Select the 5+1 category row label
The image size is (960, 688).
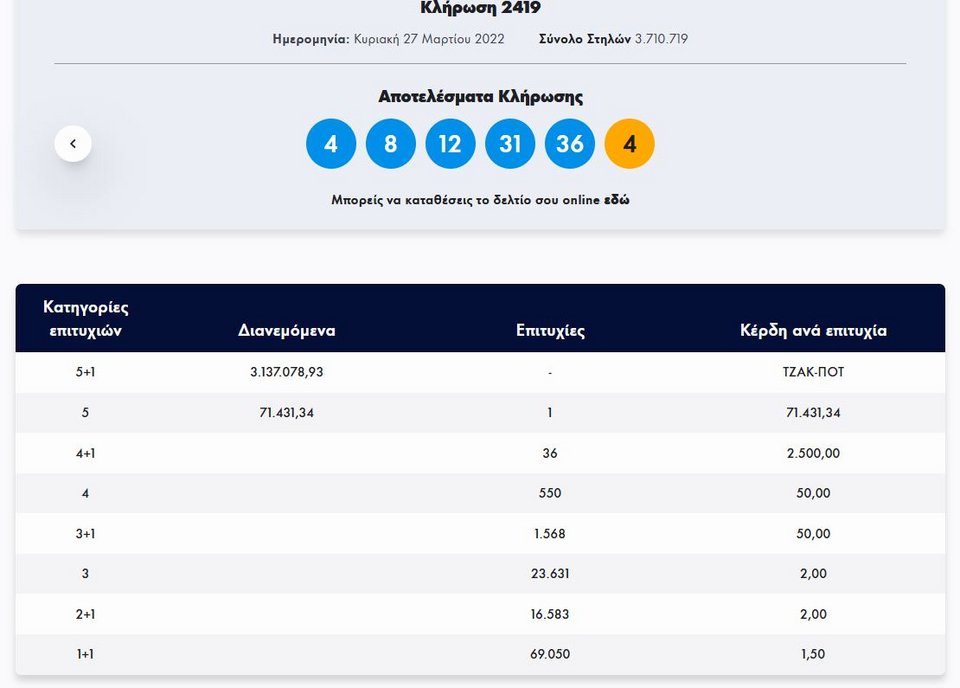pos(86,372)
